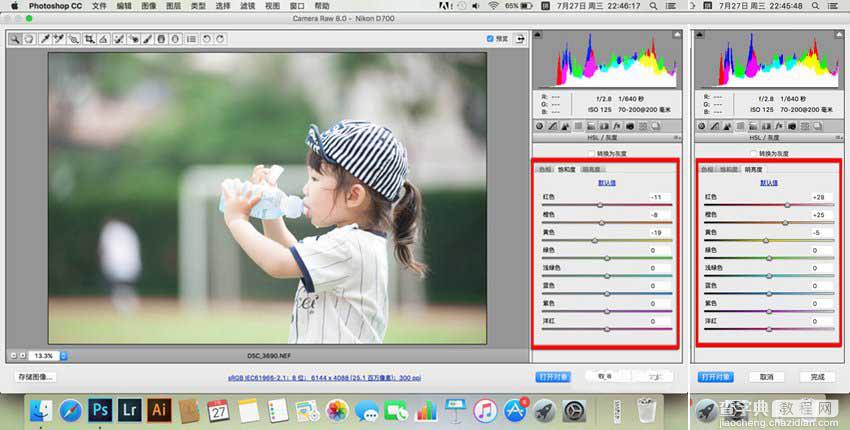This screenshot has width=850, height=430.
Task: Toggle shadow clipping warning in left histogram
Action: tap(538, 35)
